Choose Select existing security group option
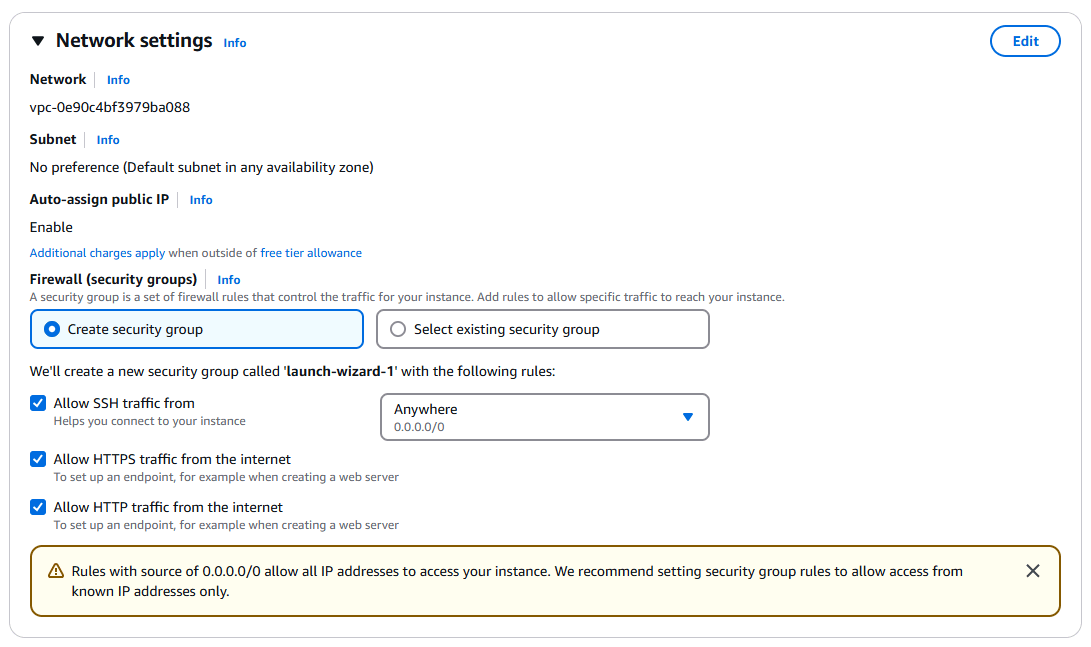 [398, 329]
